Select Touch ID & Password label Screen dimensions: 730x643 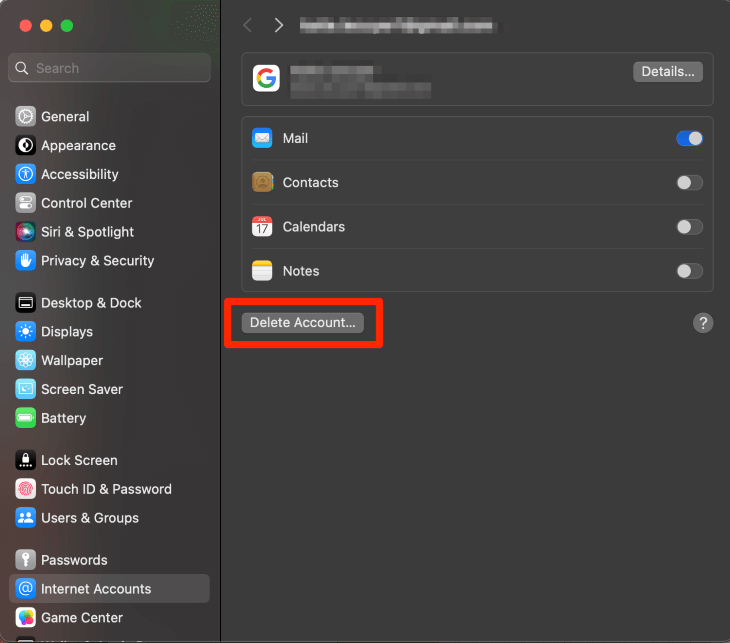point(106,489)
